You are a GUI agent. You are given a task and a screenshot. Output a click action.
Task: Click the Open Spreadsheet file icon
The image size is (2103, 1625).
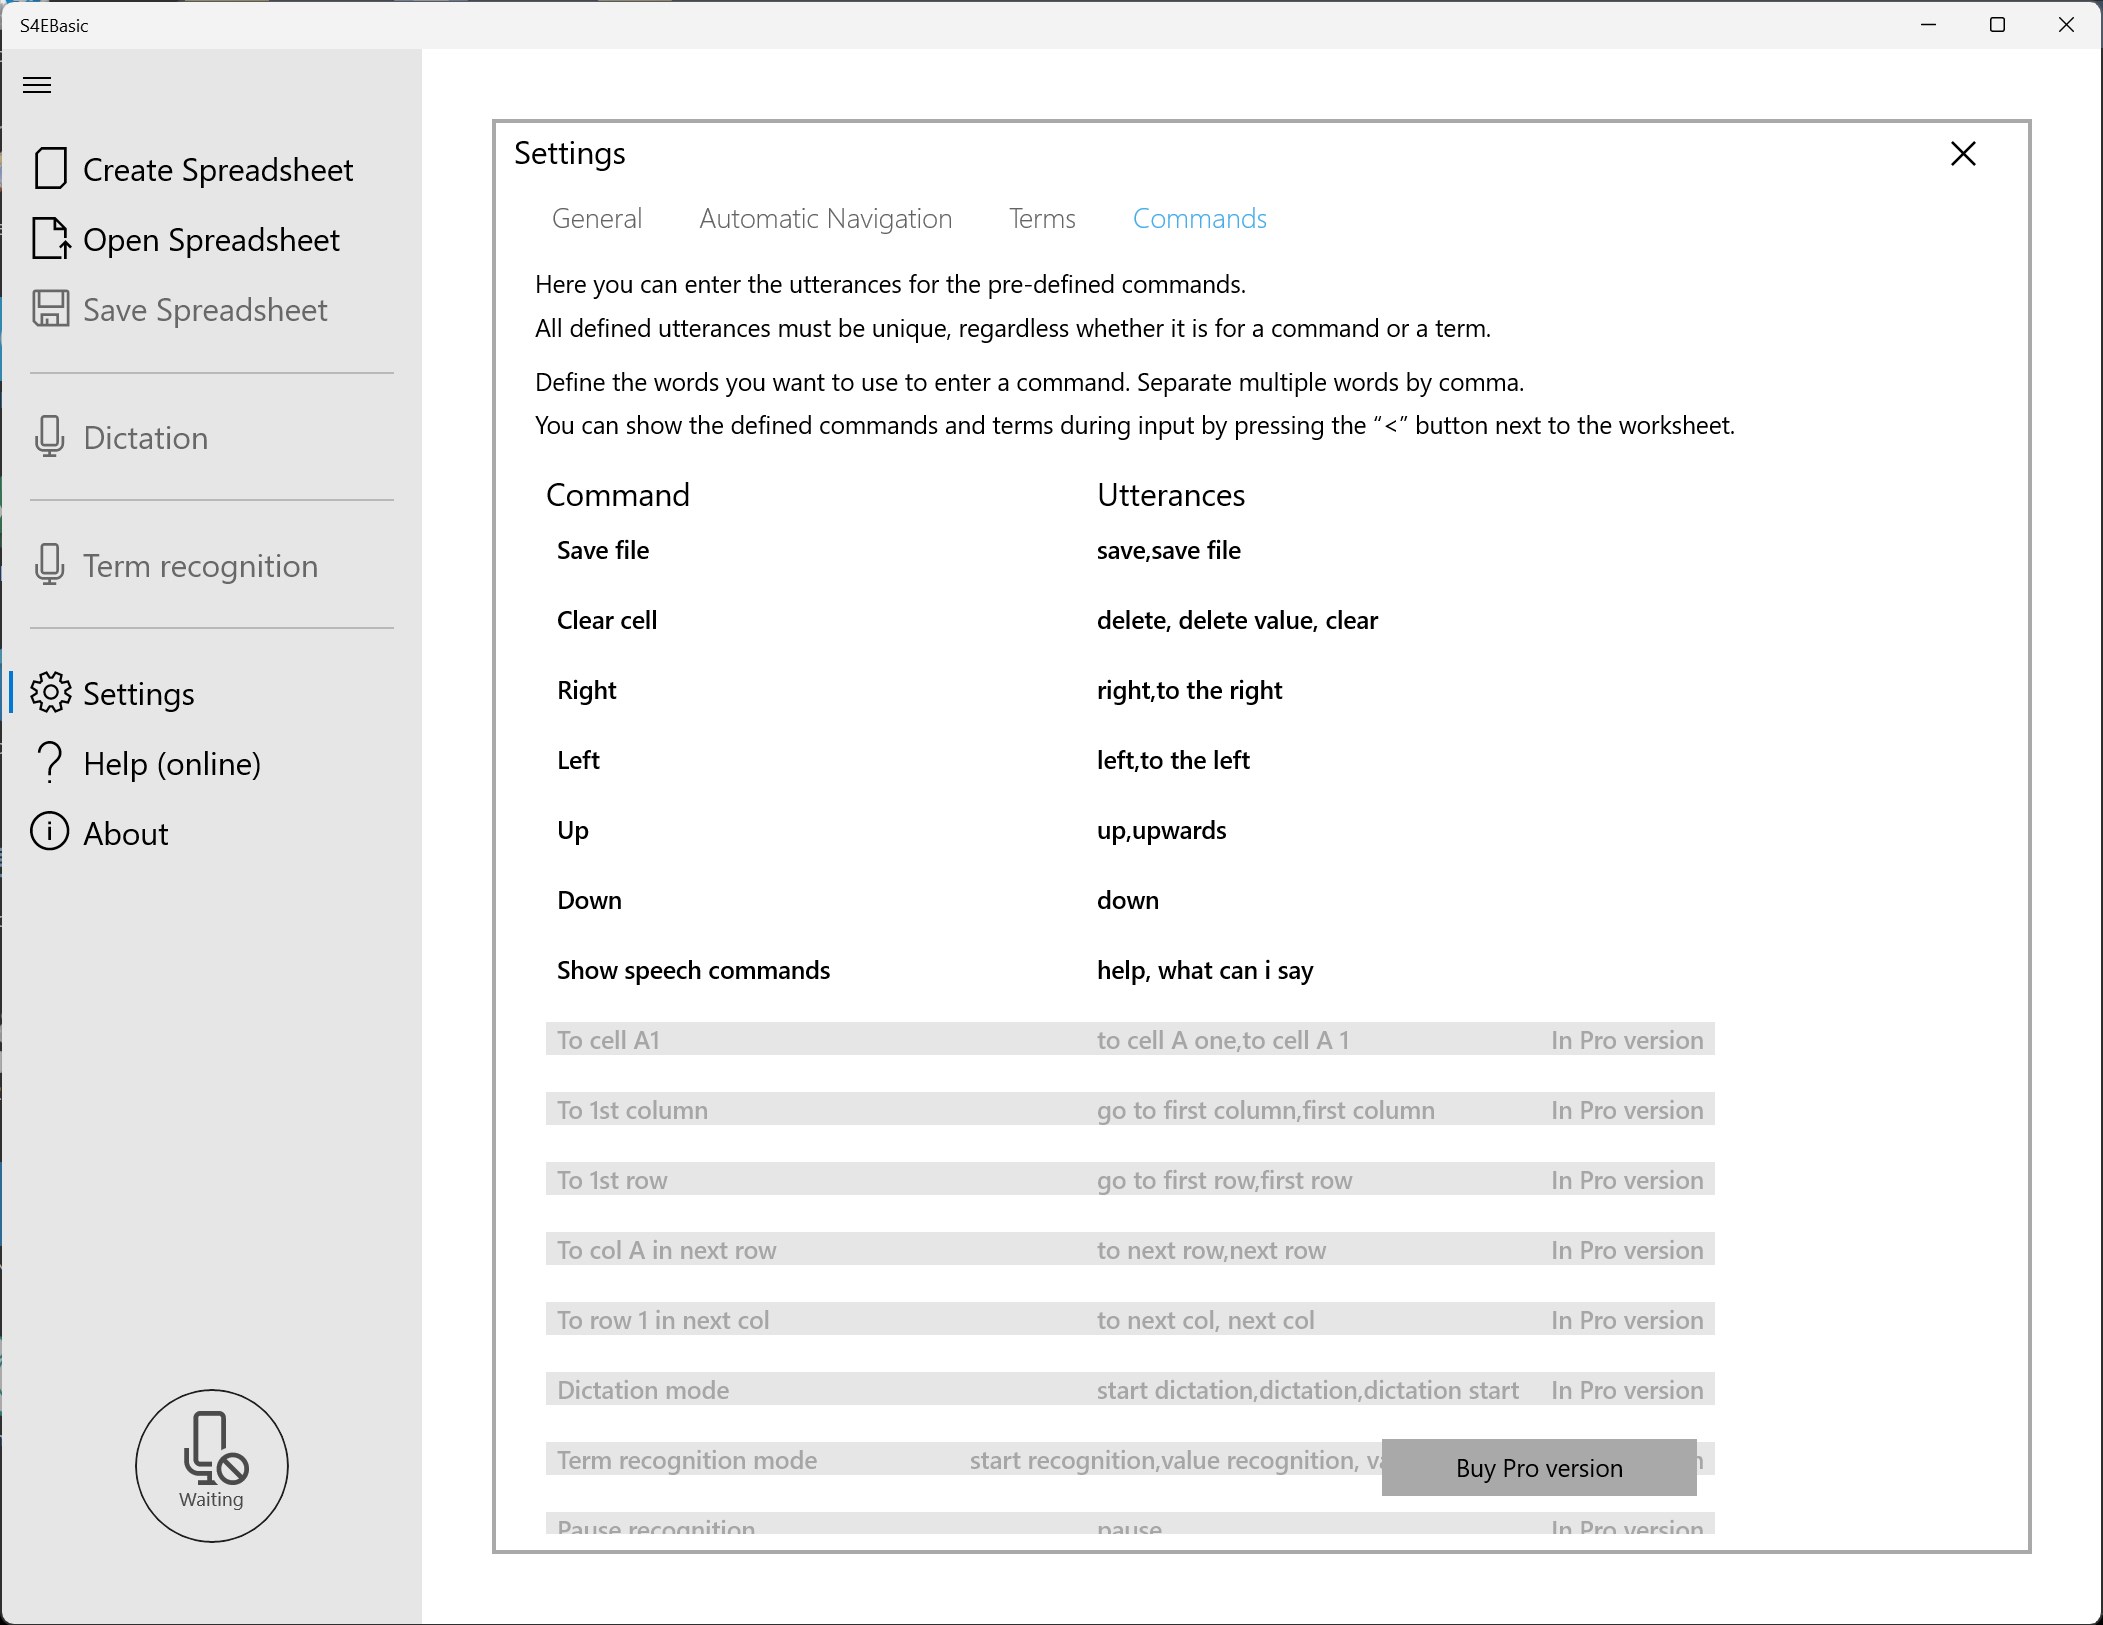pos(50,239)
